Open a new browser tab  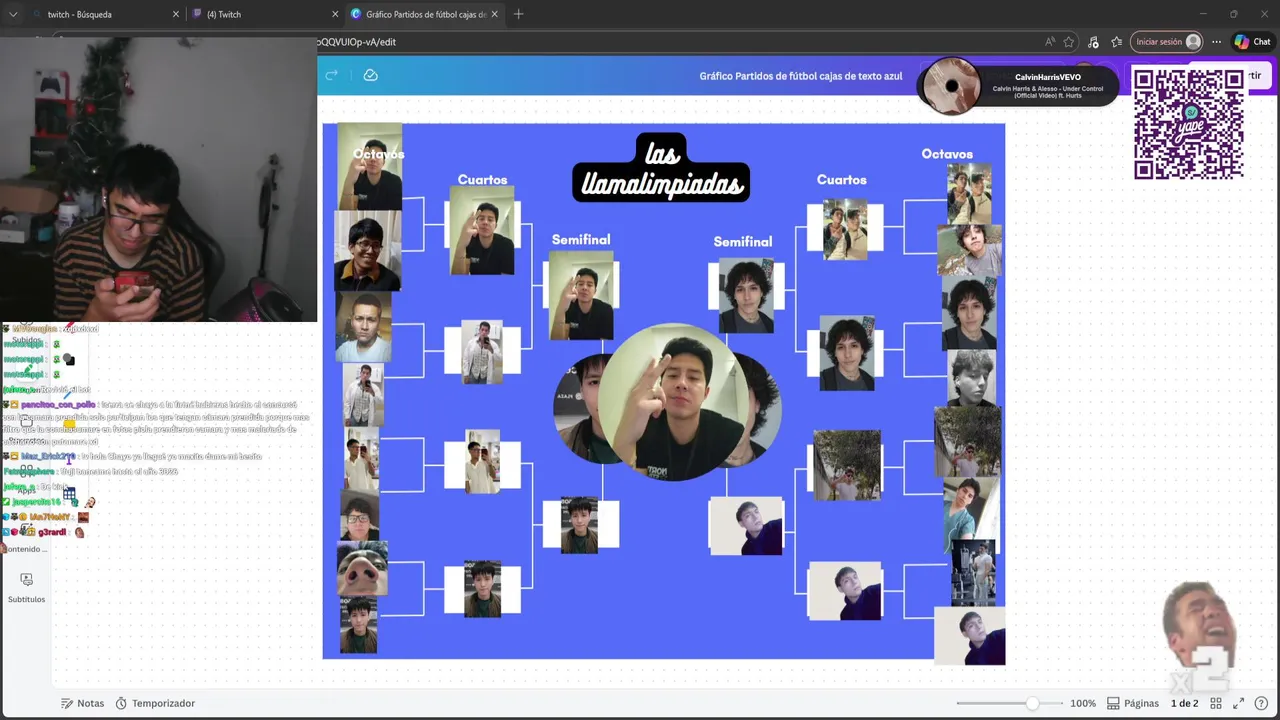(x=518, y=14)
